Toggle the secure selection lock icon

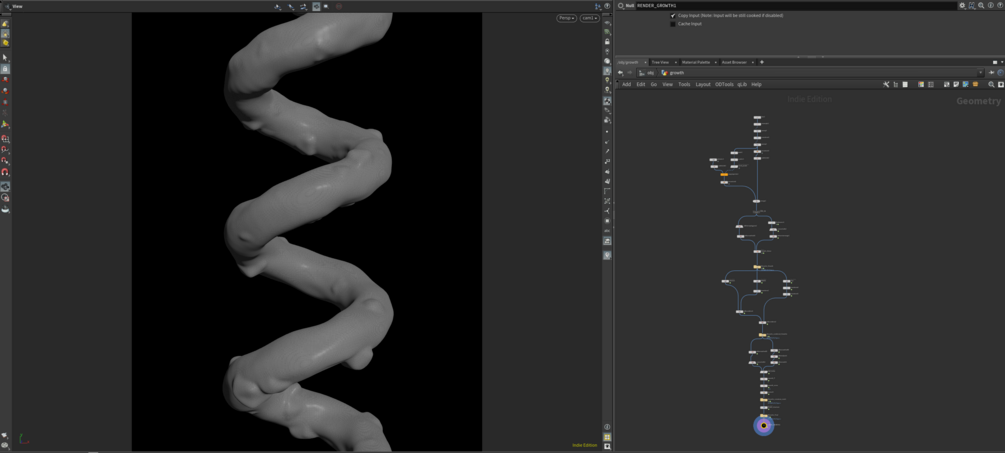(5, 69)
